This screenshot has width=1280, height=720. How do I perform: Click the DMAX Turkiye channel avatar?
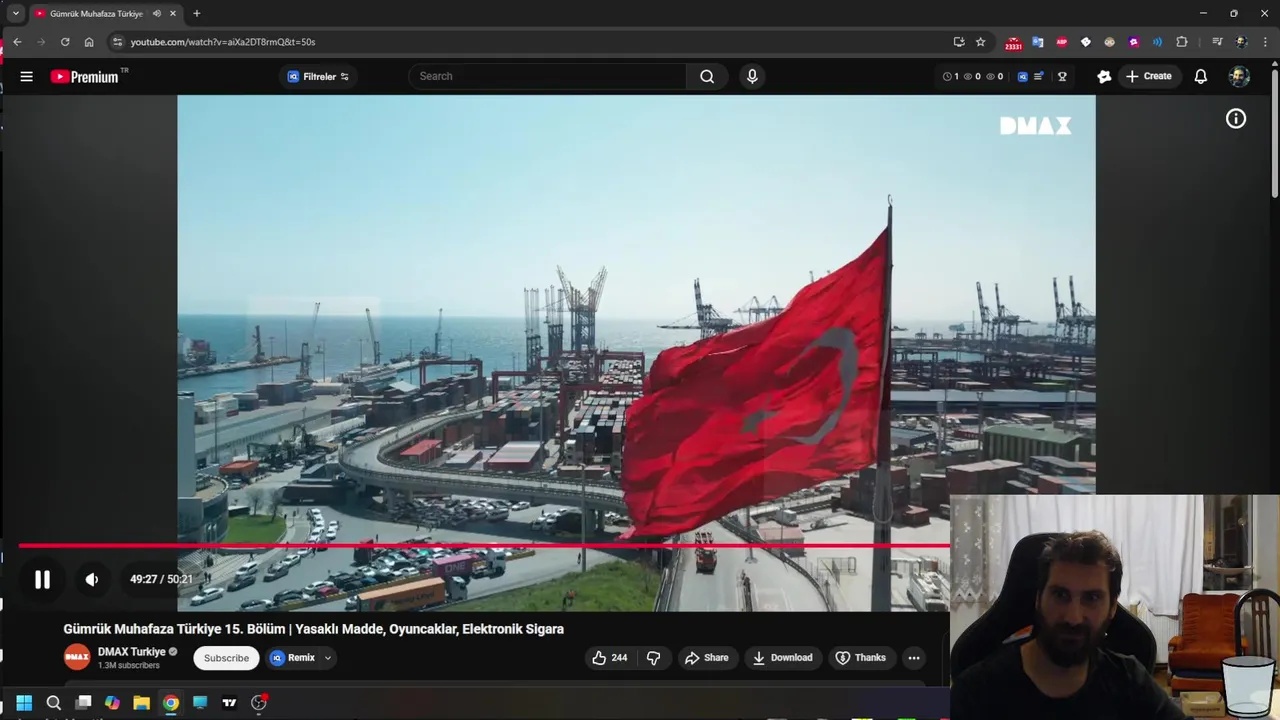click(77, 657)
